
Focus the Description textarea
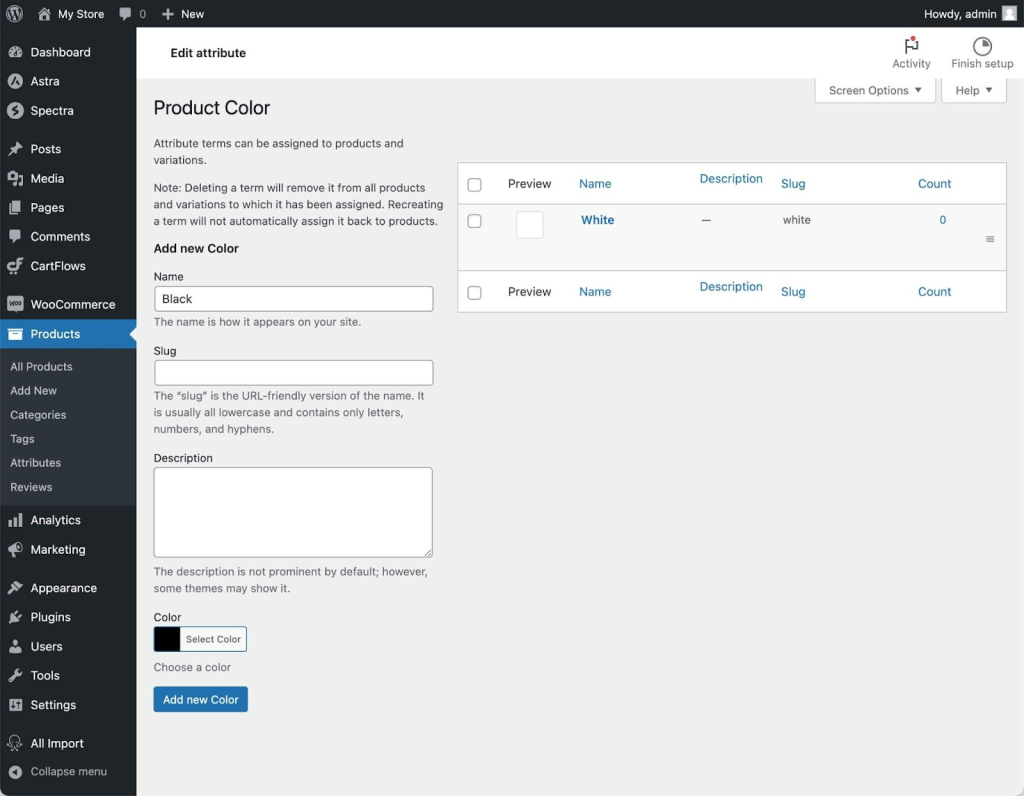point(293,512)
